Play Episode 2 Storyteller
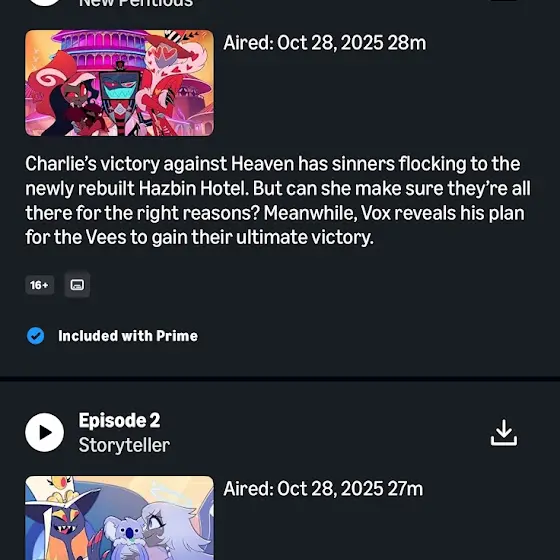The height and width of the screenshot is (560, 560). 45,432
